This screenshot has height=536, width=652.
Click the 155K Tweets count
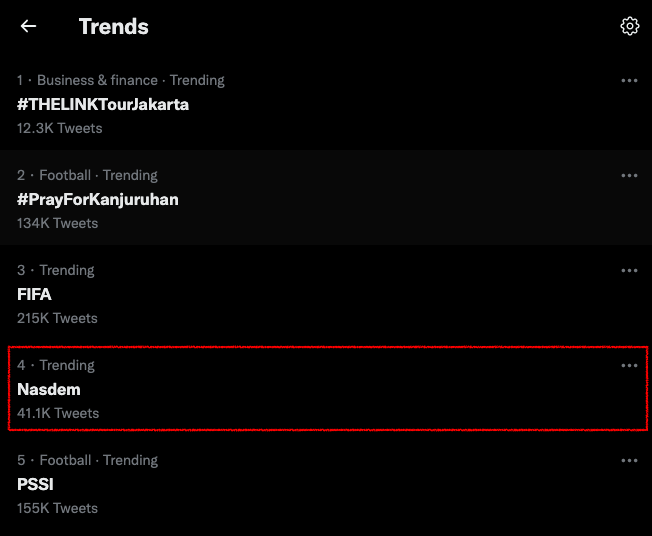tap(58, 508)
